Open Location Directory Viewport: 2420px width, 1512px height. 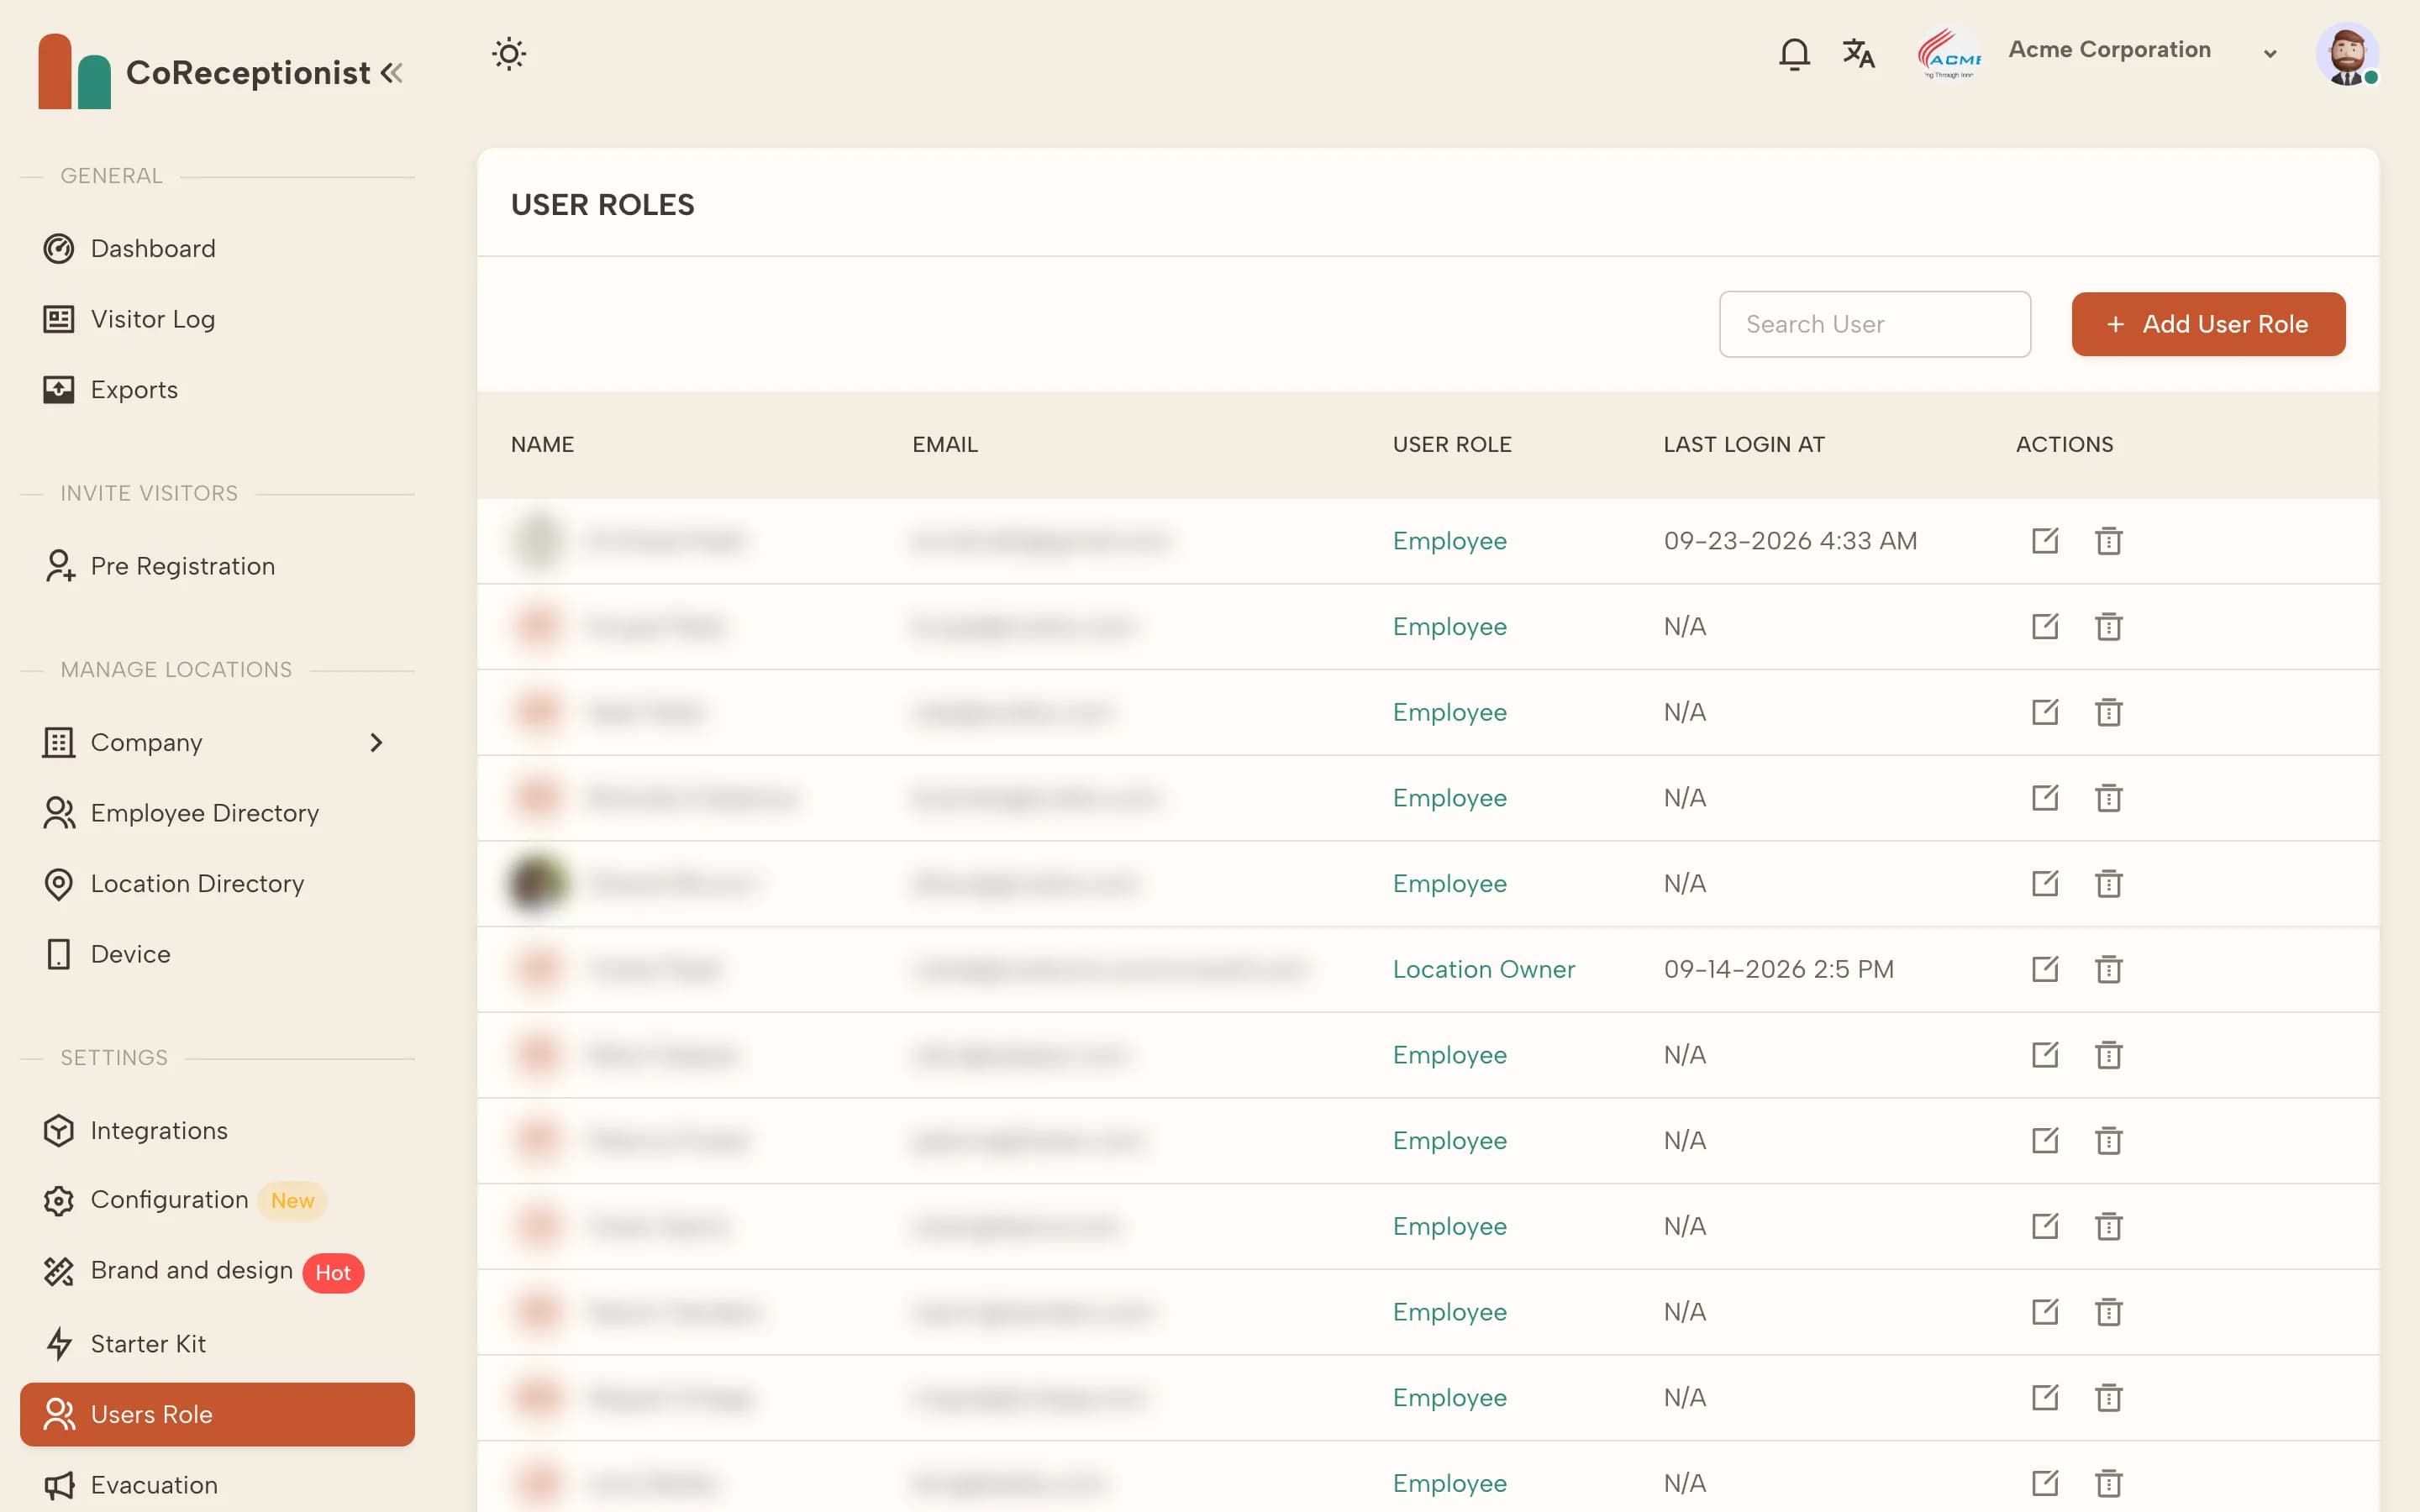(x=217, y=883)
